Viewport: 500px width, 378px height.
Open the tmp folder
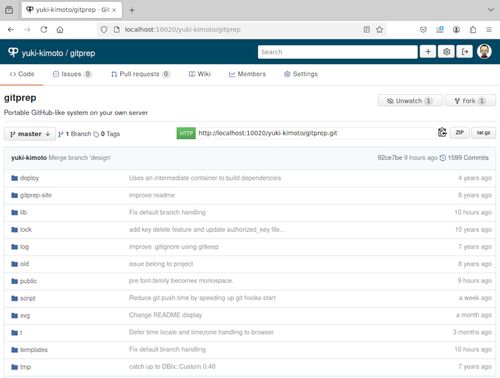pyautogui.click(x=25, y=367)
